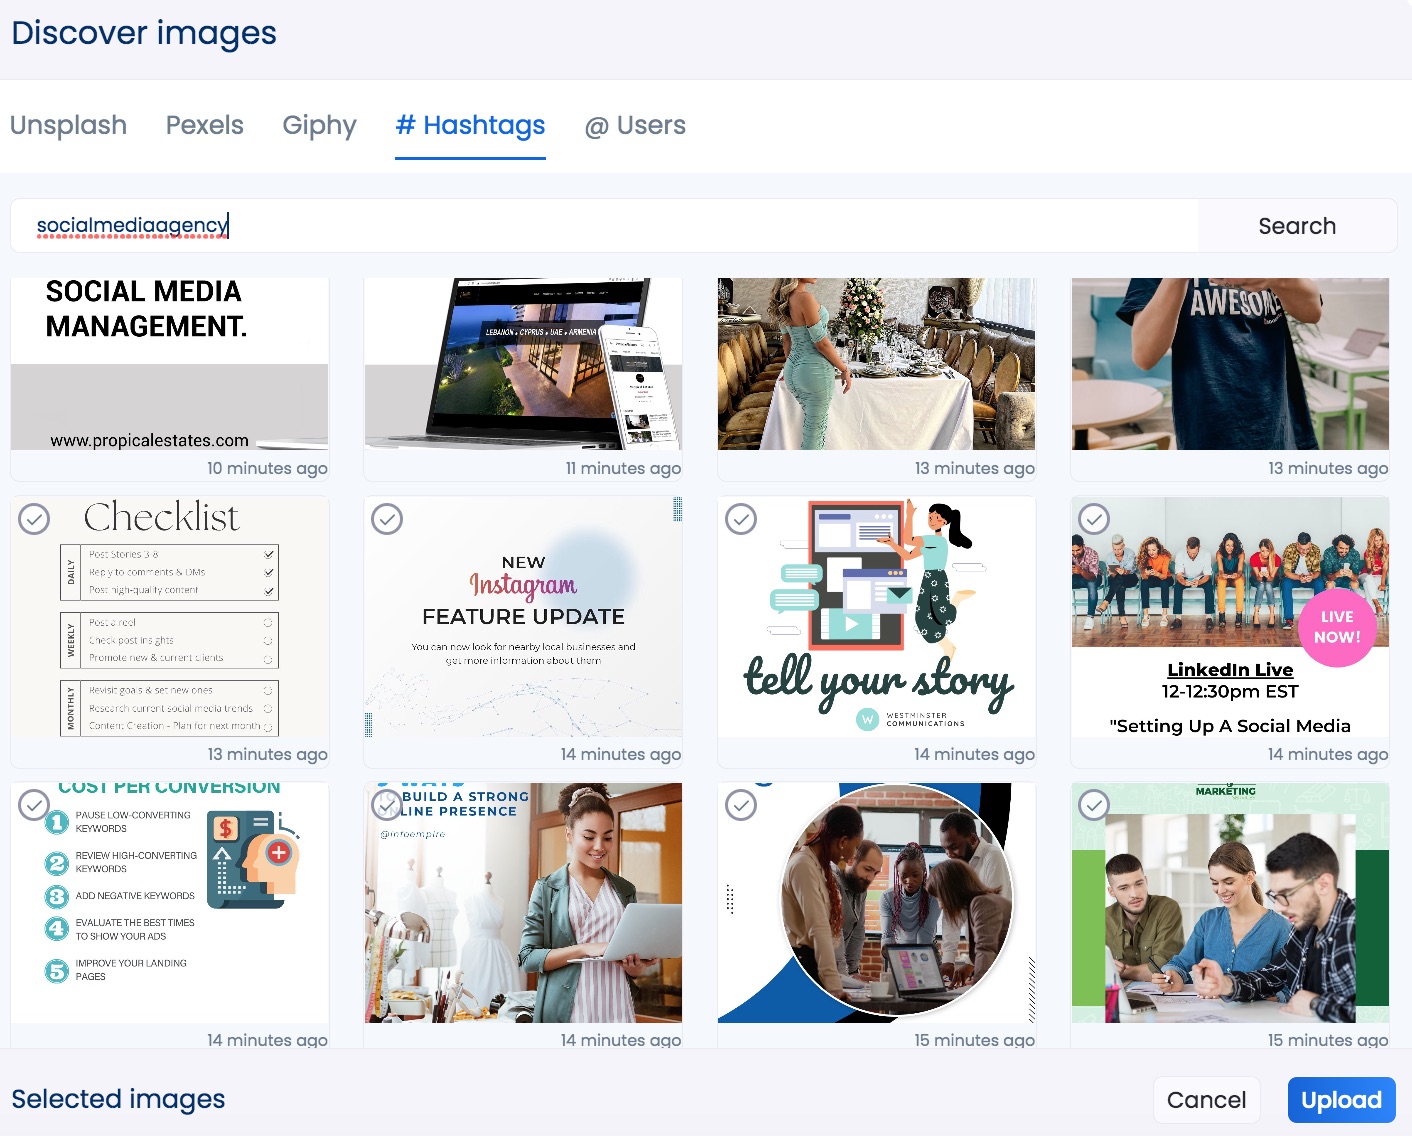Select the Cost Per Conversion image
Screen dimensions: 1412x1136
(x=35, y=806)
